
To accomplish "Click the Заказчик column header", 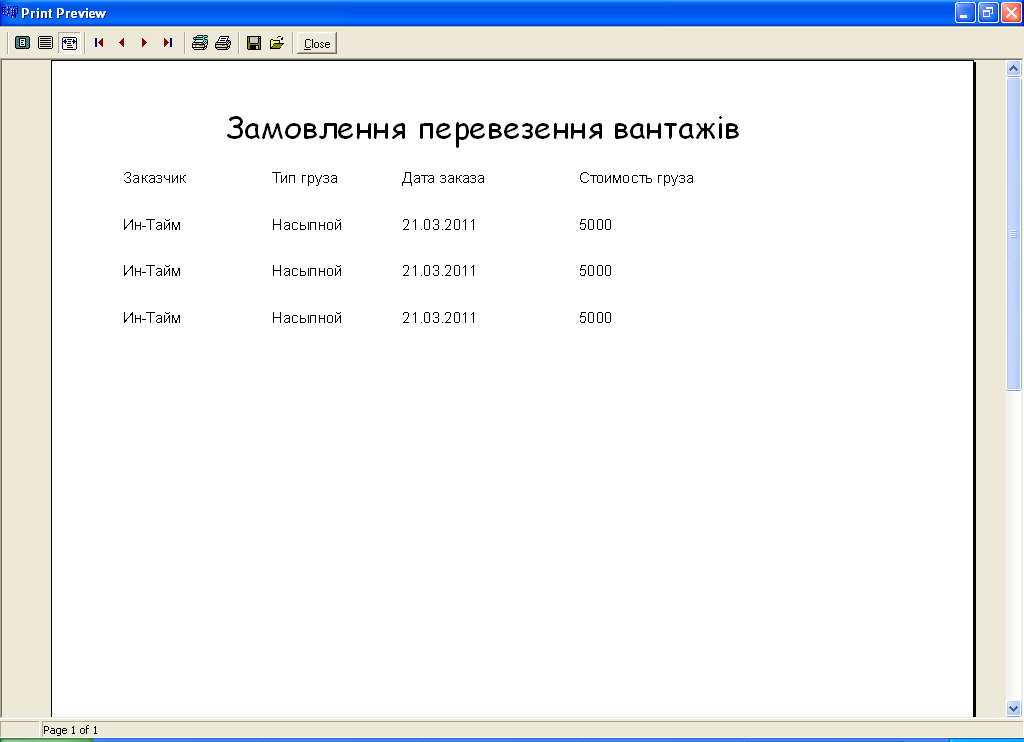I will coord(155,178).
